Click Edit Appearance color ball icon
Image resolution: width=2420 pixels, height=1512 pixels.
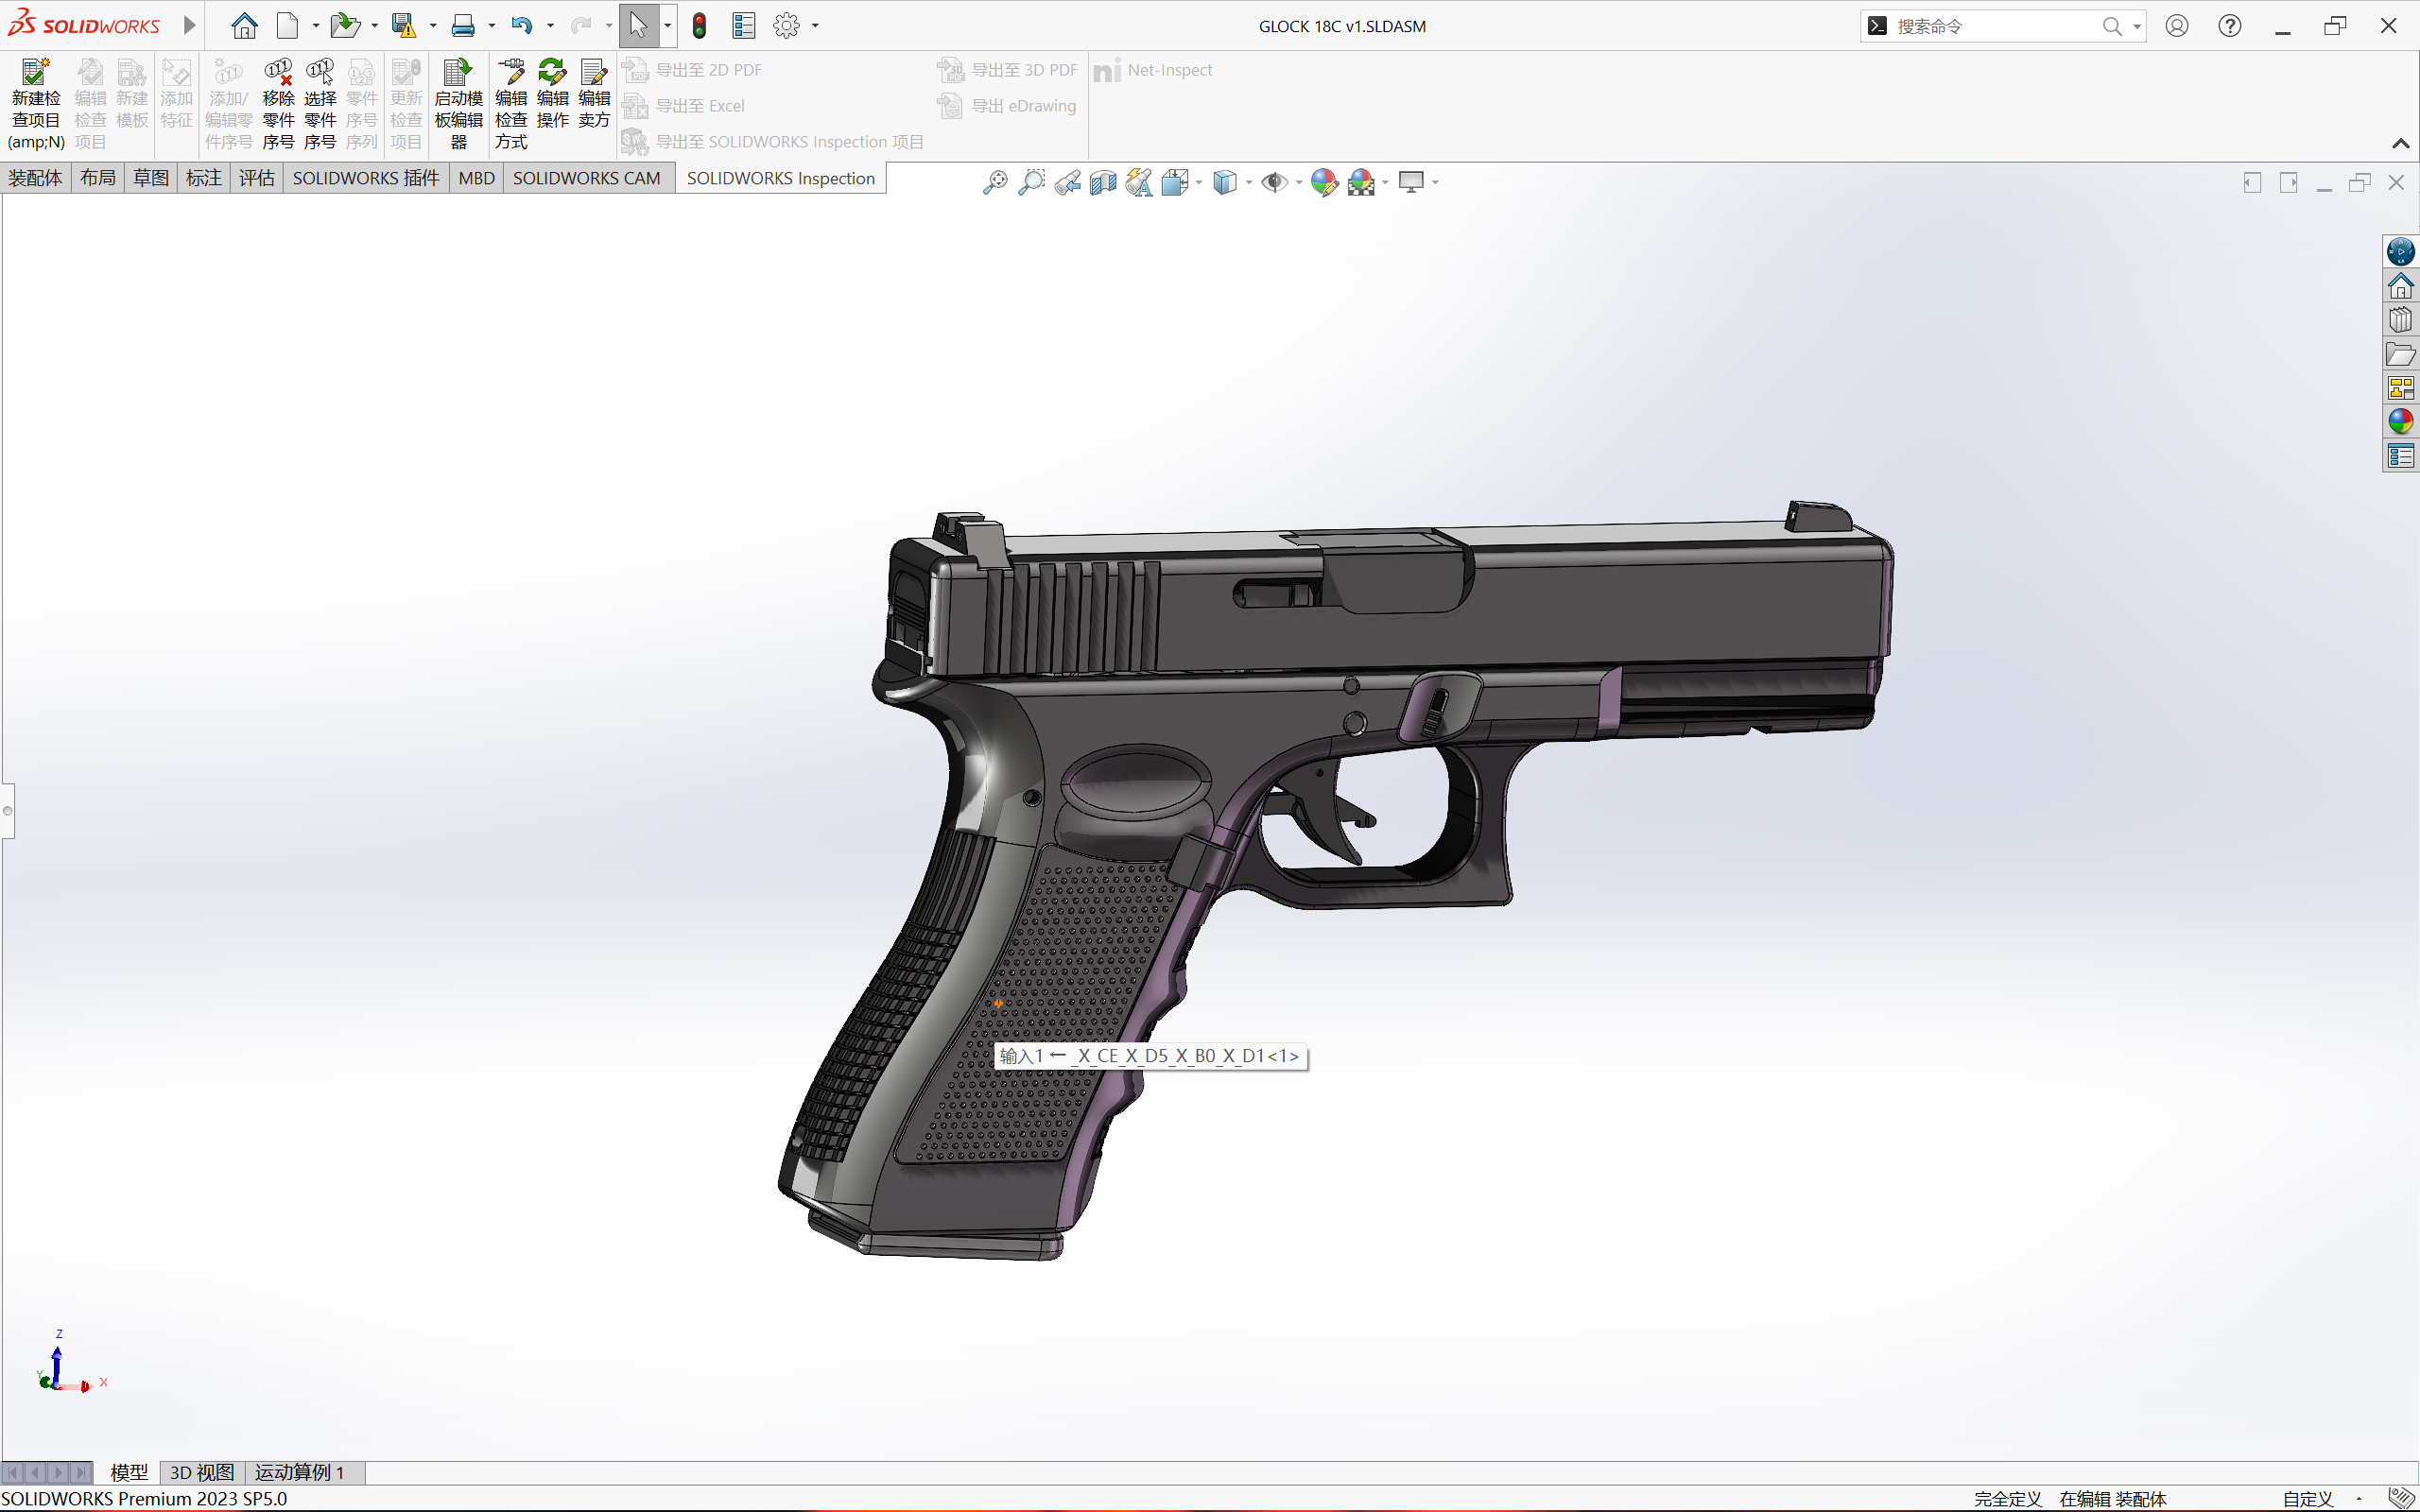point(1324,182)
